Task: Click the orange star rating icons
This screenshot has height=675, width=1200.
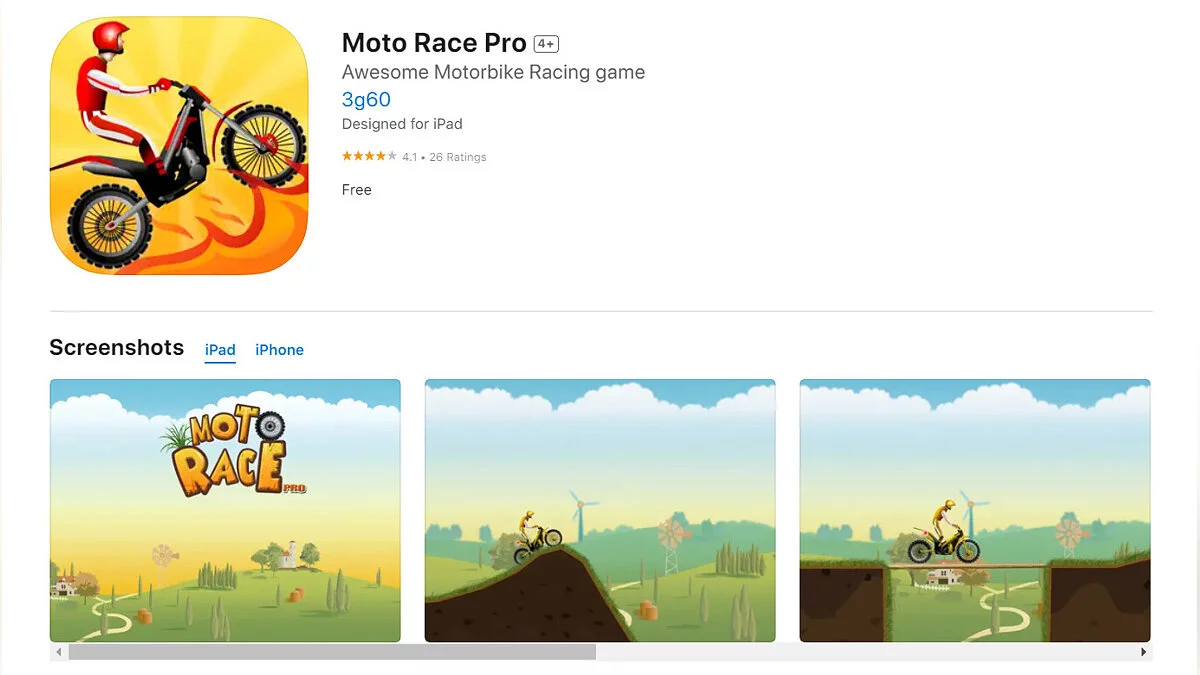Action: [369, 157]
